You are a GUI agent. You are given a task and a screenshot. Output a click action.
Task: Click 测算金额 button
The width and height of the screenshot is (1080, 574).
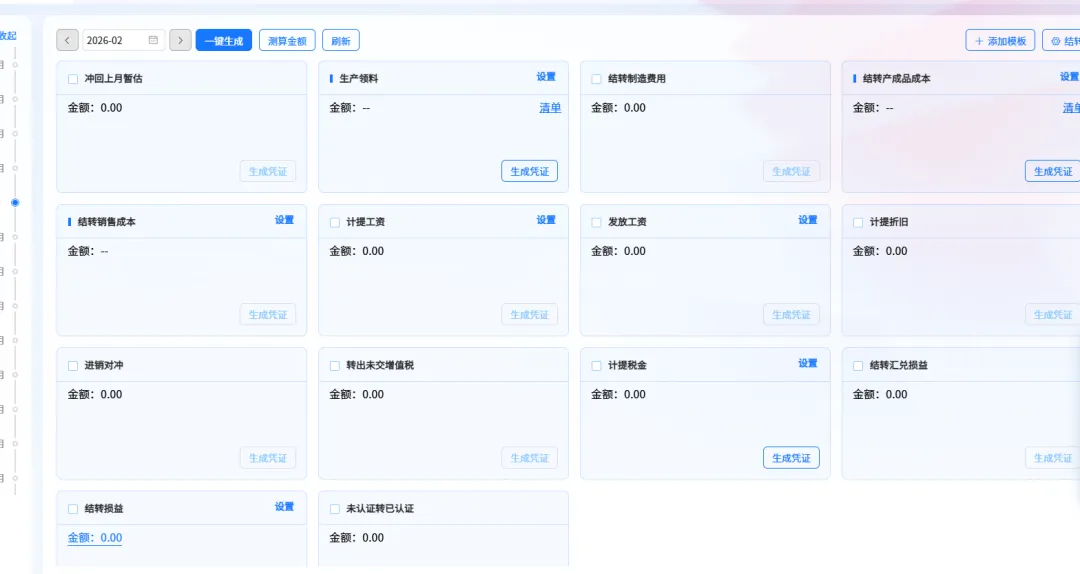(287, 41)
